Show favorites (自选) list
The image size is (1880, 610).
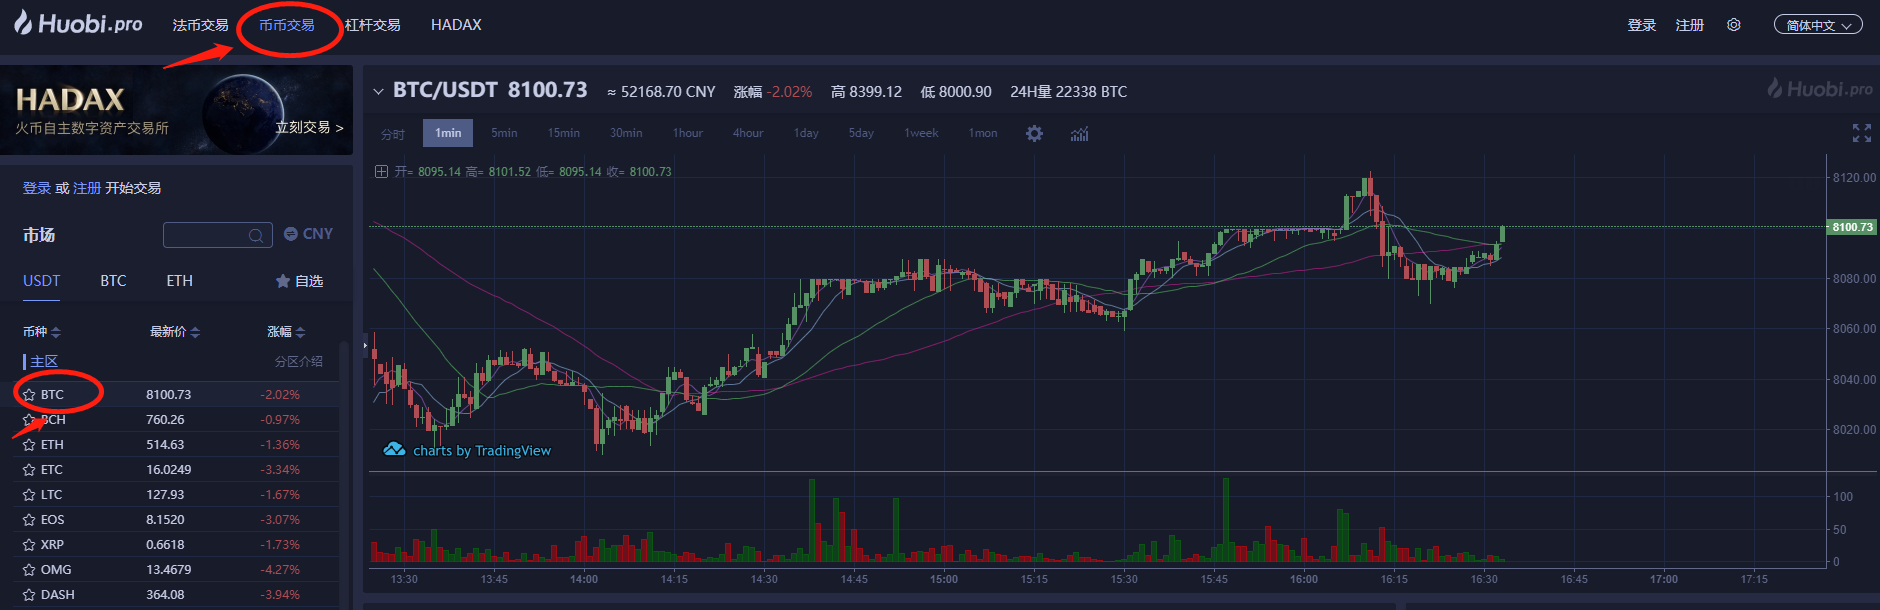pos(299,281)
